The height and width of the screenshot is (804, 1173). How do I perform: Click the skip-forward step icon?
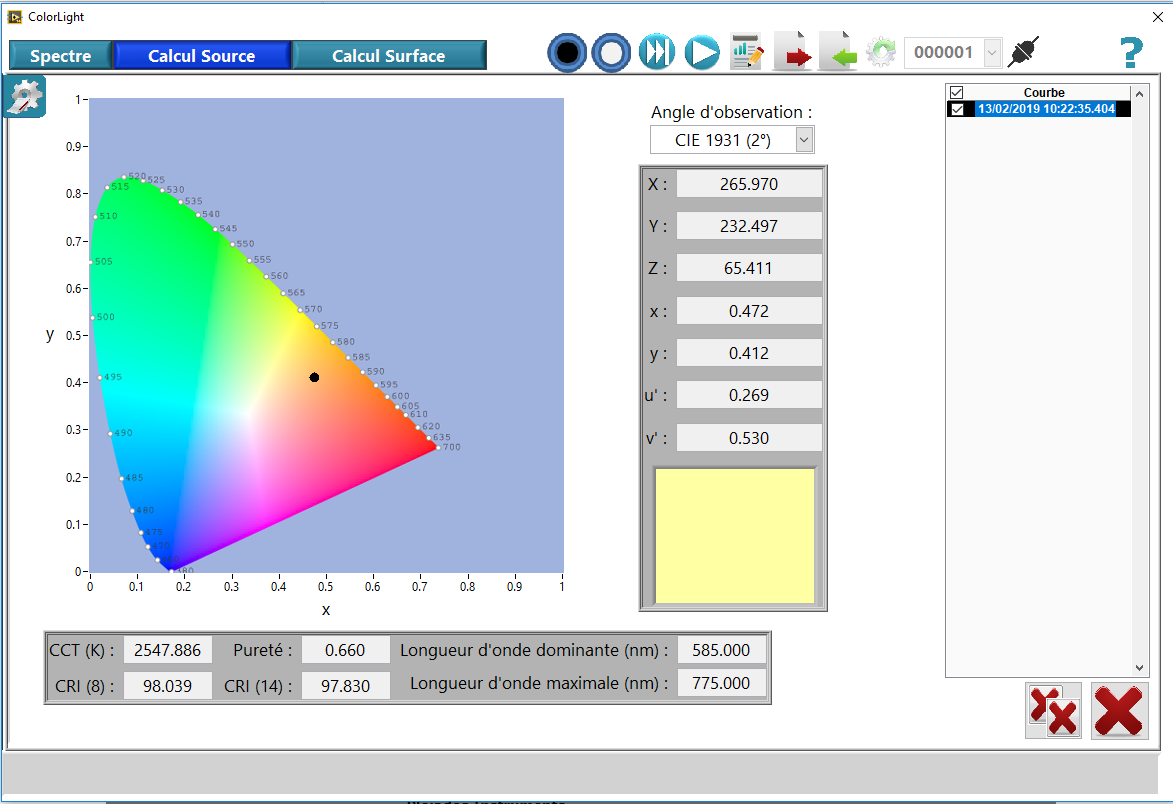656,52
